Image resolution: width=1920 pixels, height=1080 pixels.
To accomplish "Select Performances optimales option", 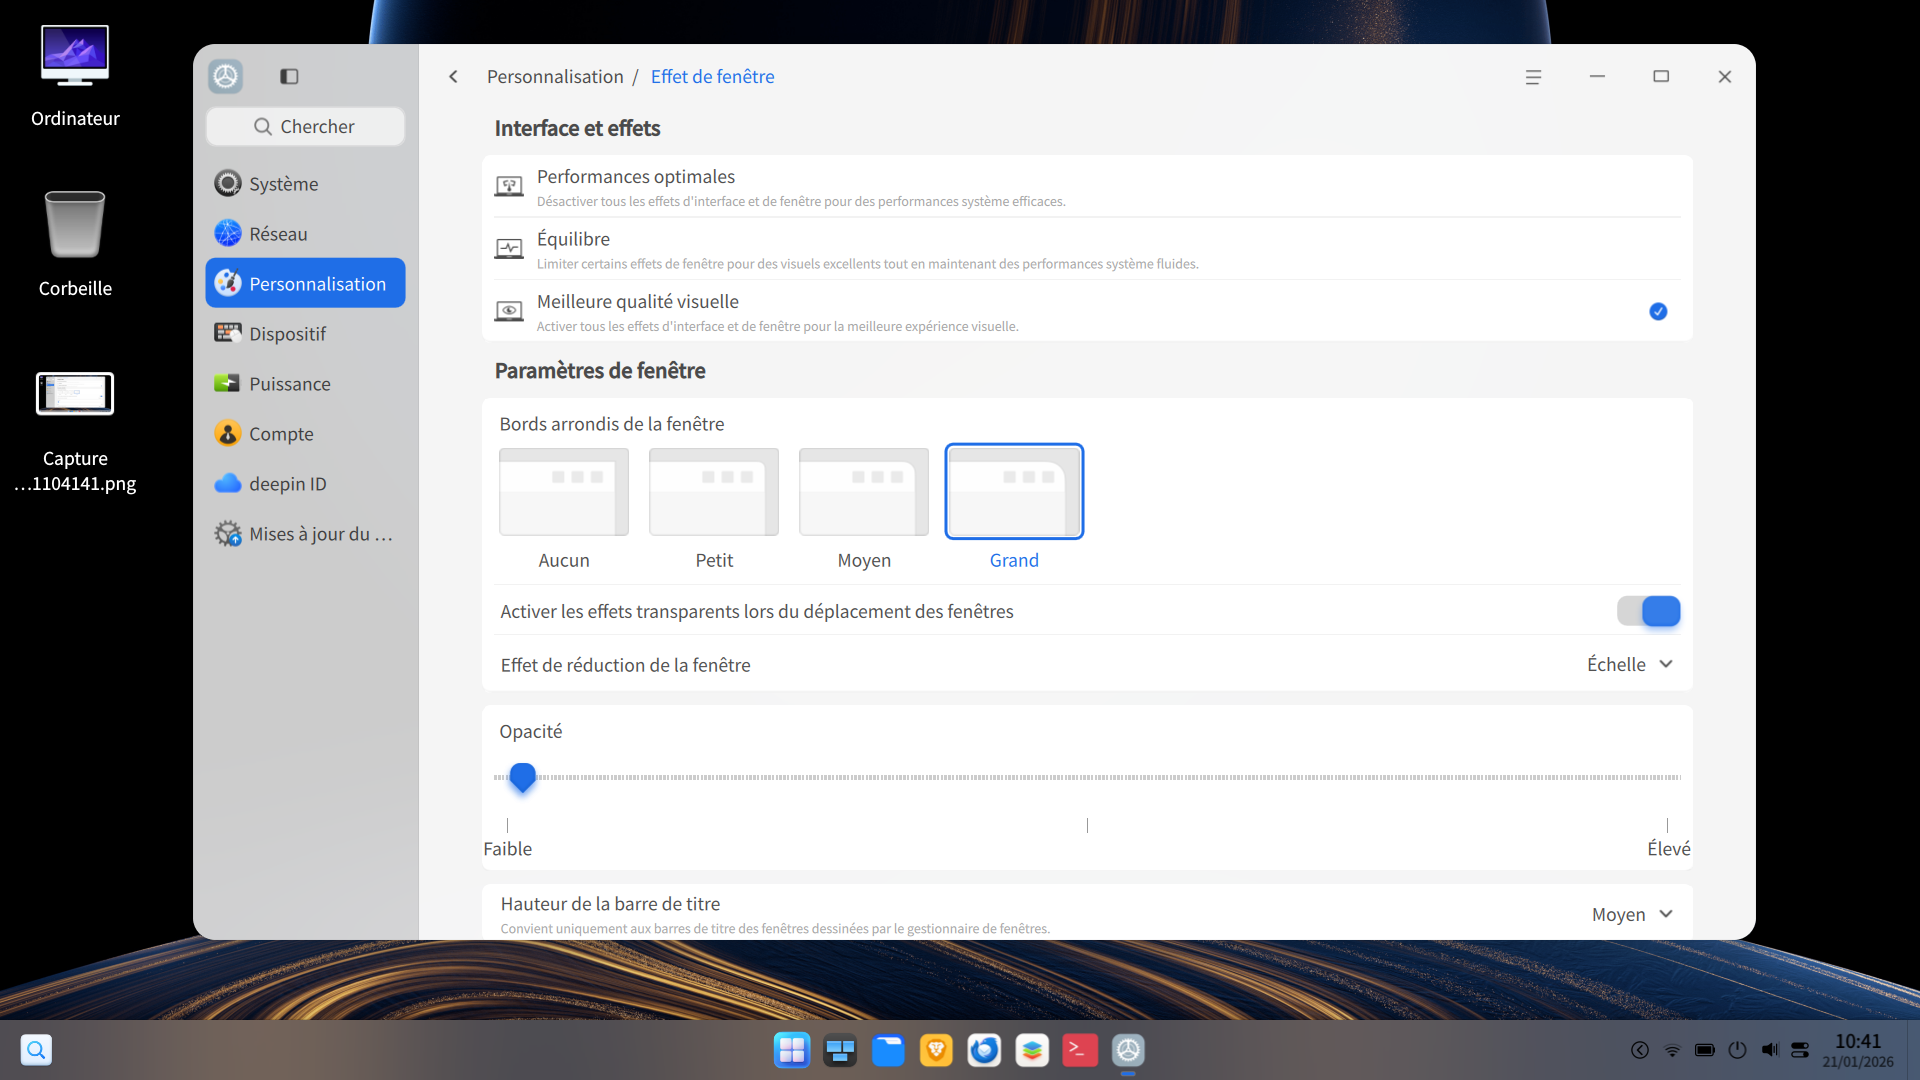I will click(1087, 187).
